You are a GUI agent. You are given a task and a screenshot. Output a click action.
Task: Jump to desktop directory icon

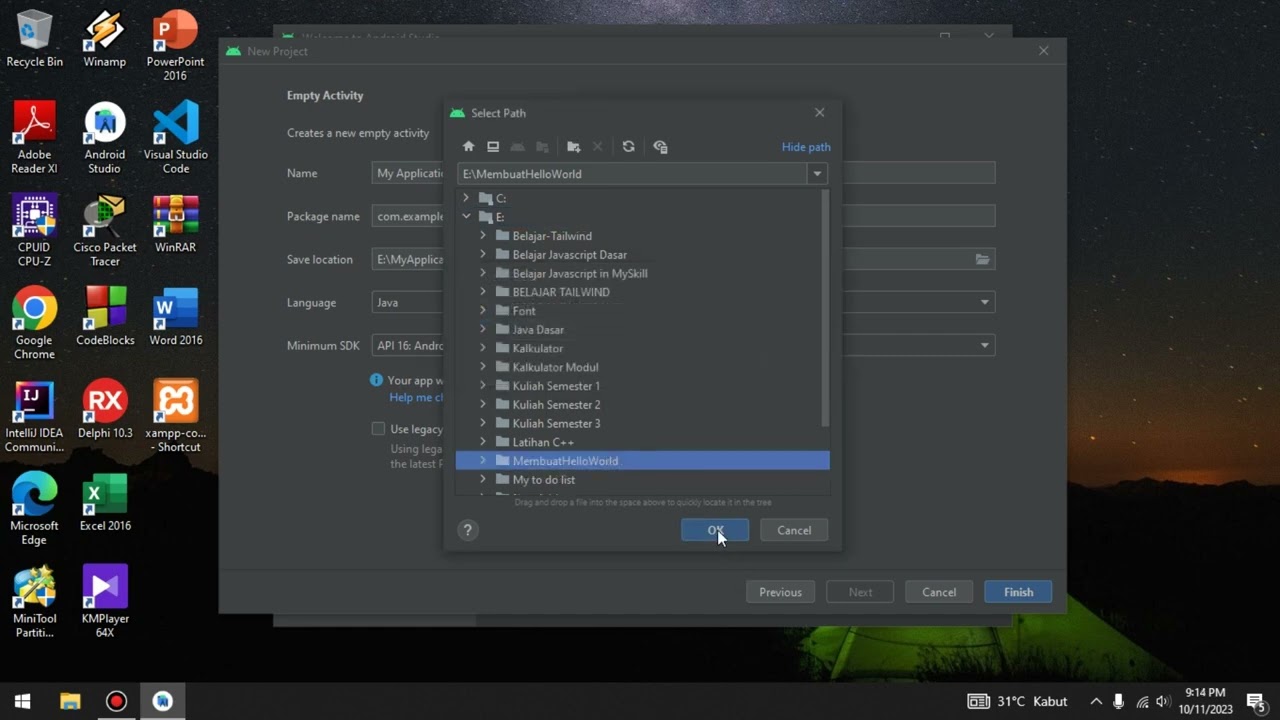493,147
